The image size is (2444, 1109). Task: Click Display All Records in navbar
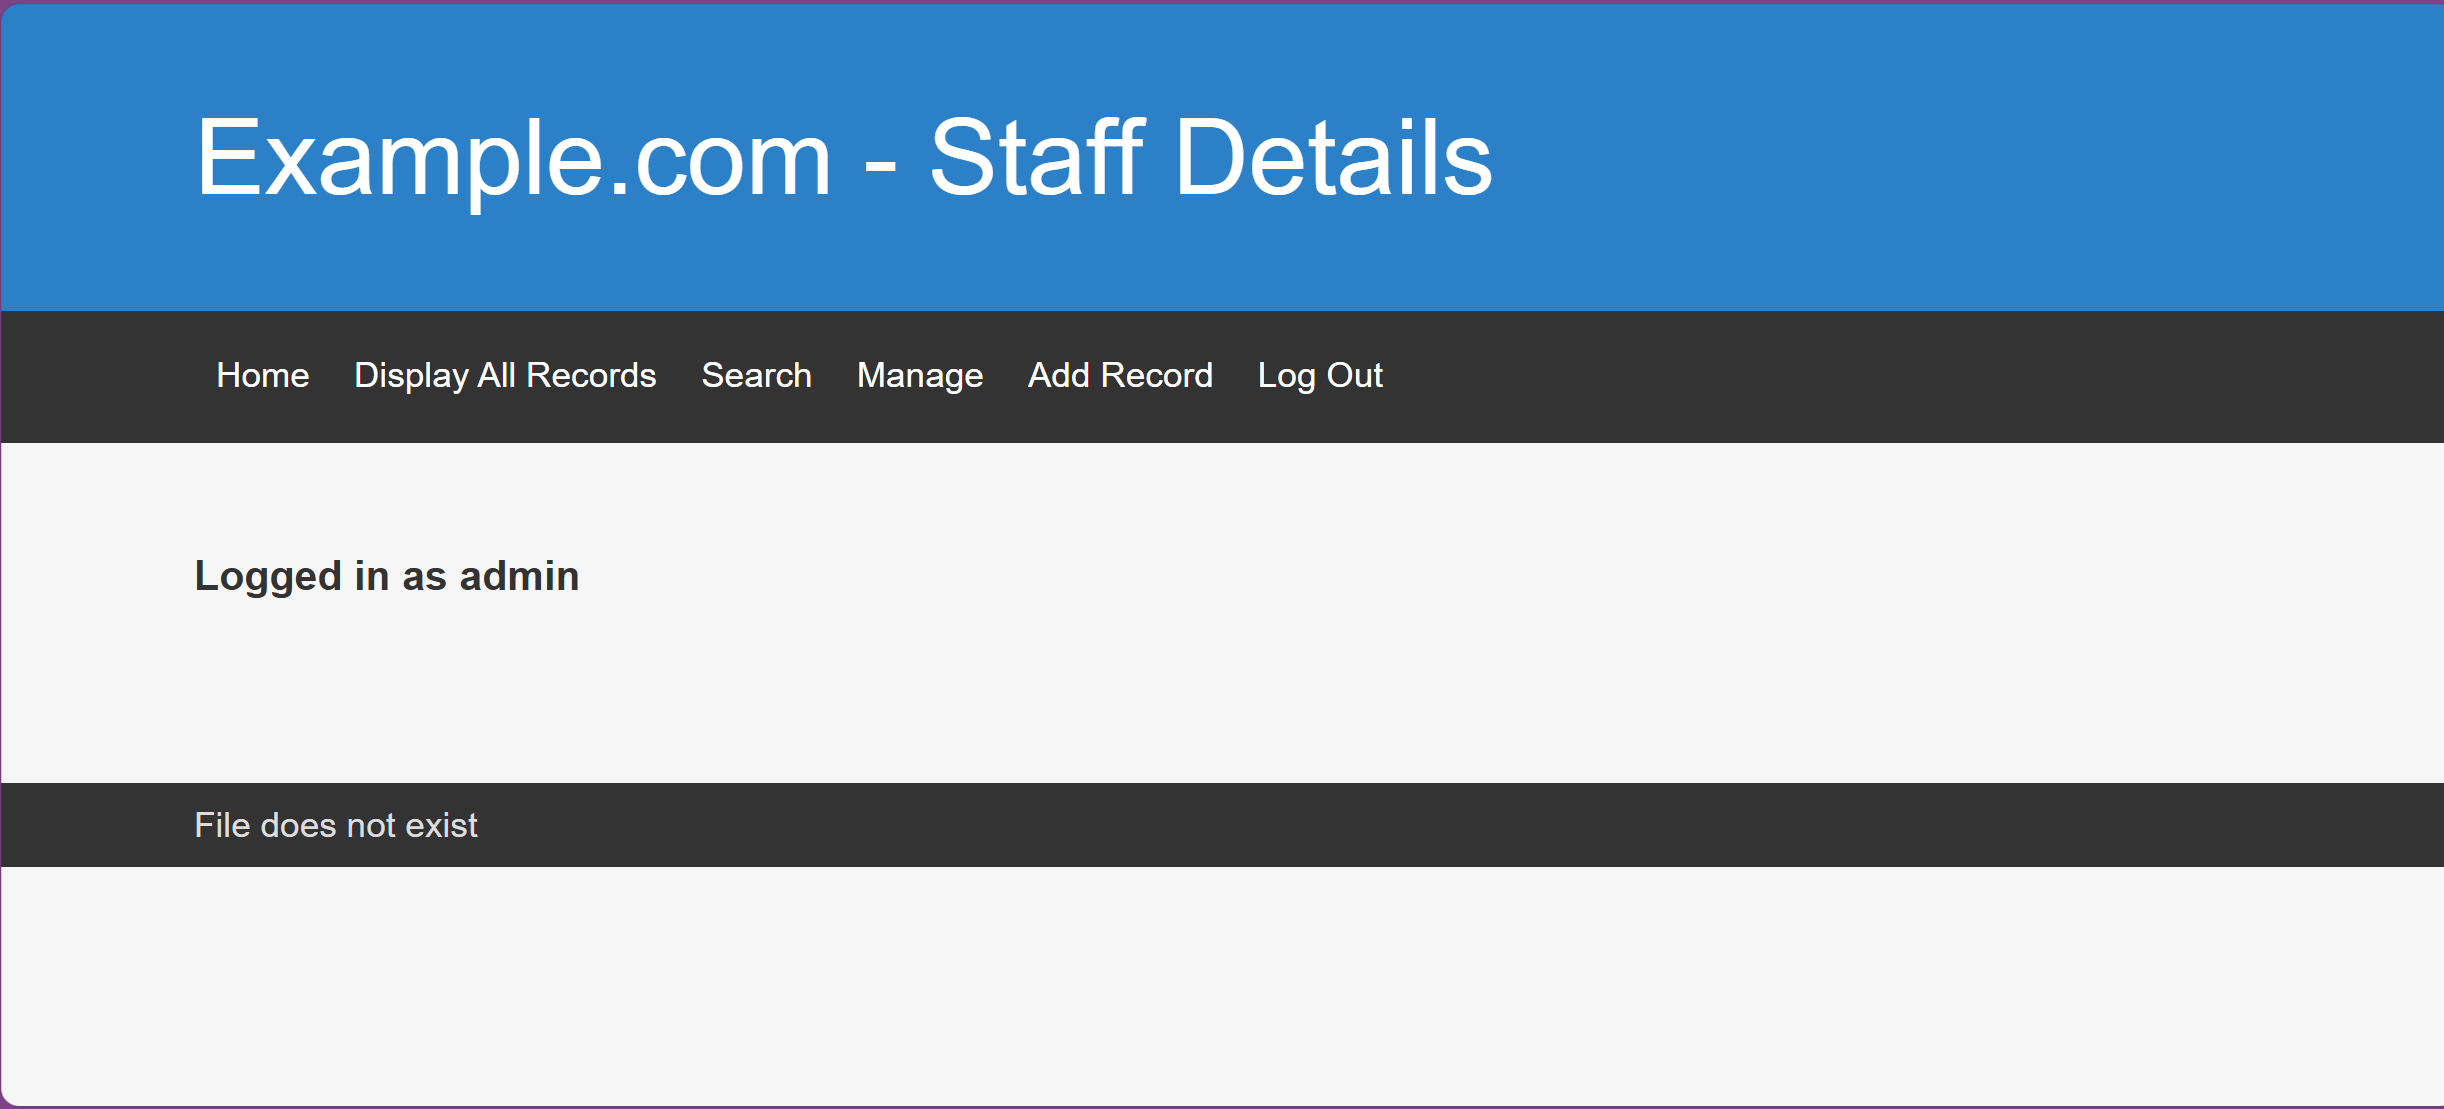point(505,375)
